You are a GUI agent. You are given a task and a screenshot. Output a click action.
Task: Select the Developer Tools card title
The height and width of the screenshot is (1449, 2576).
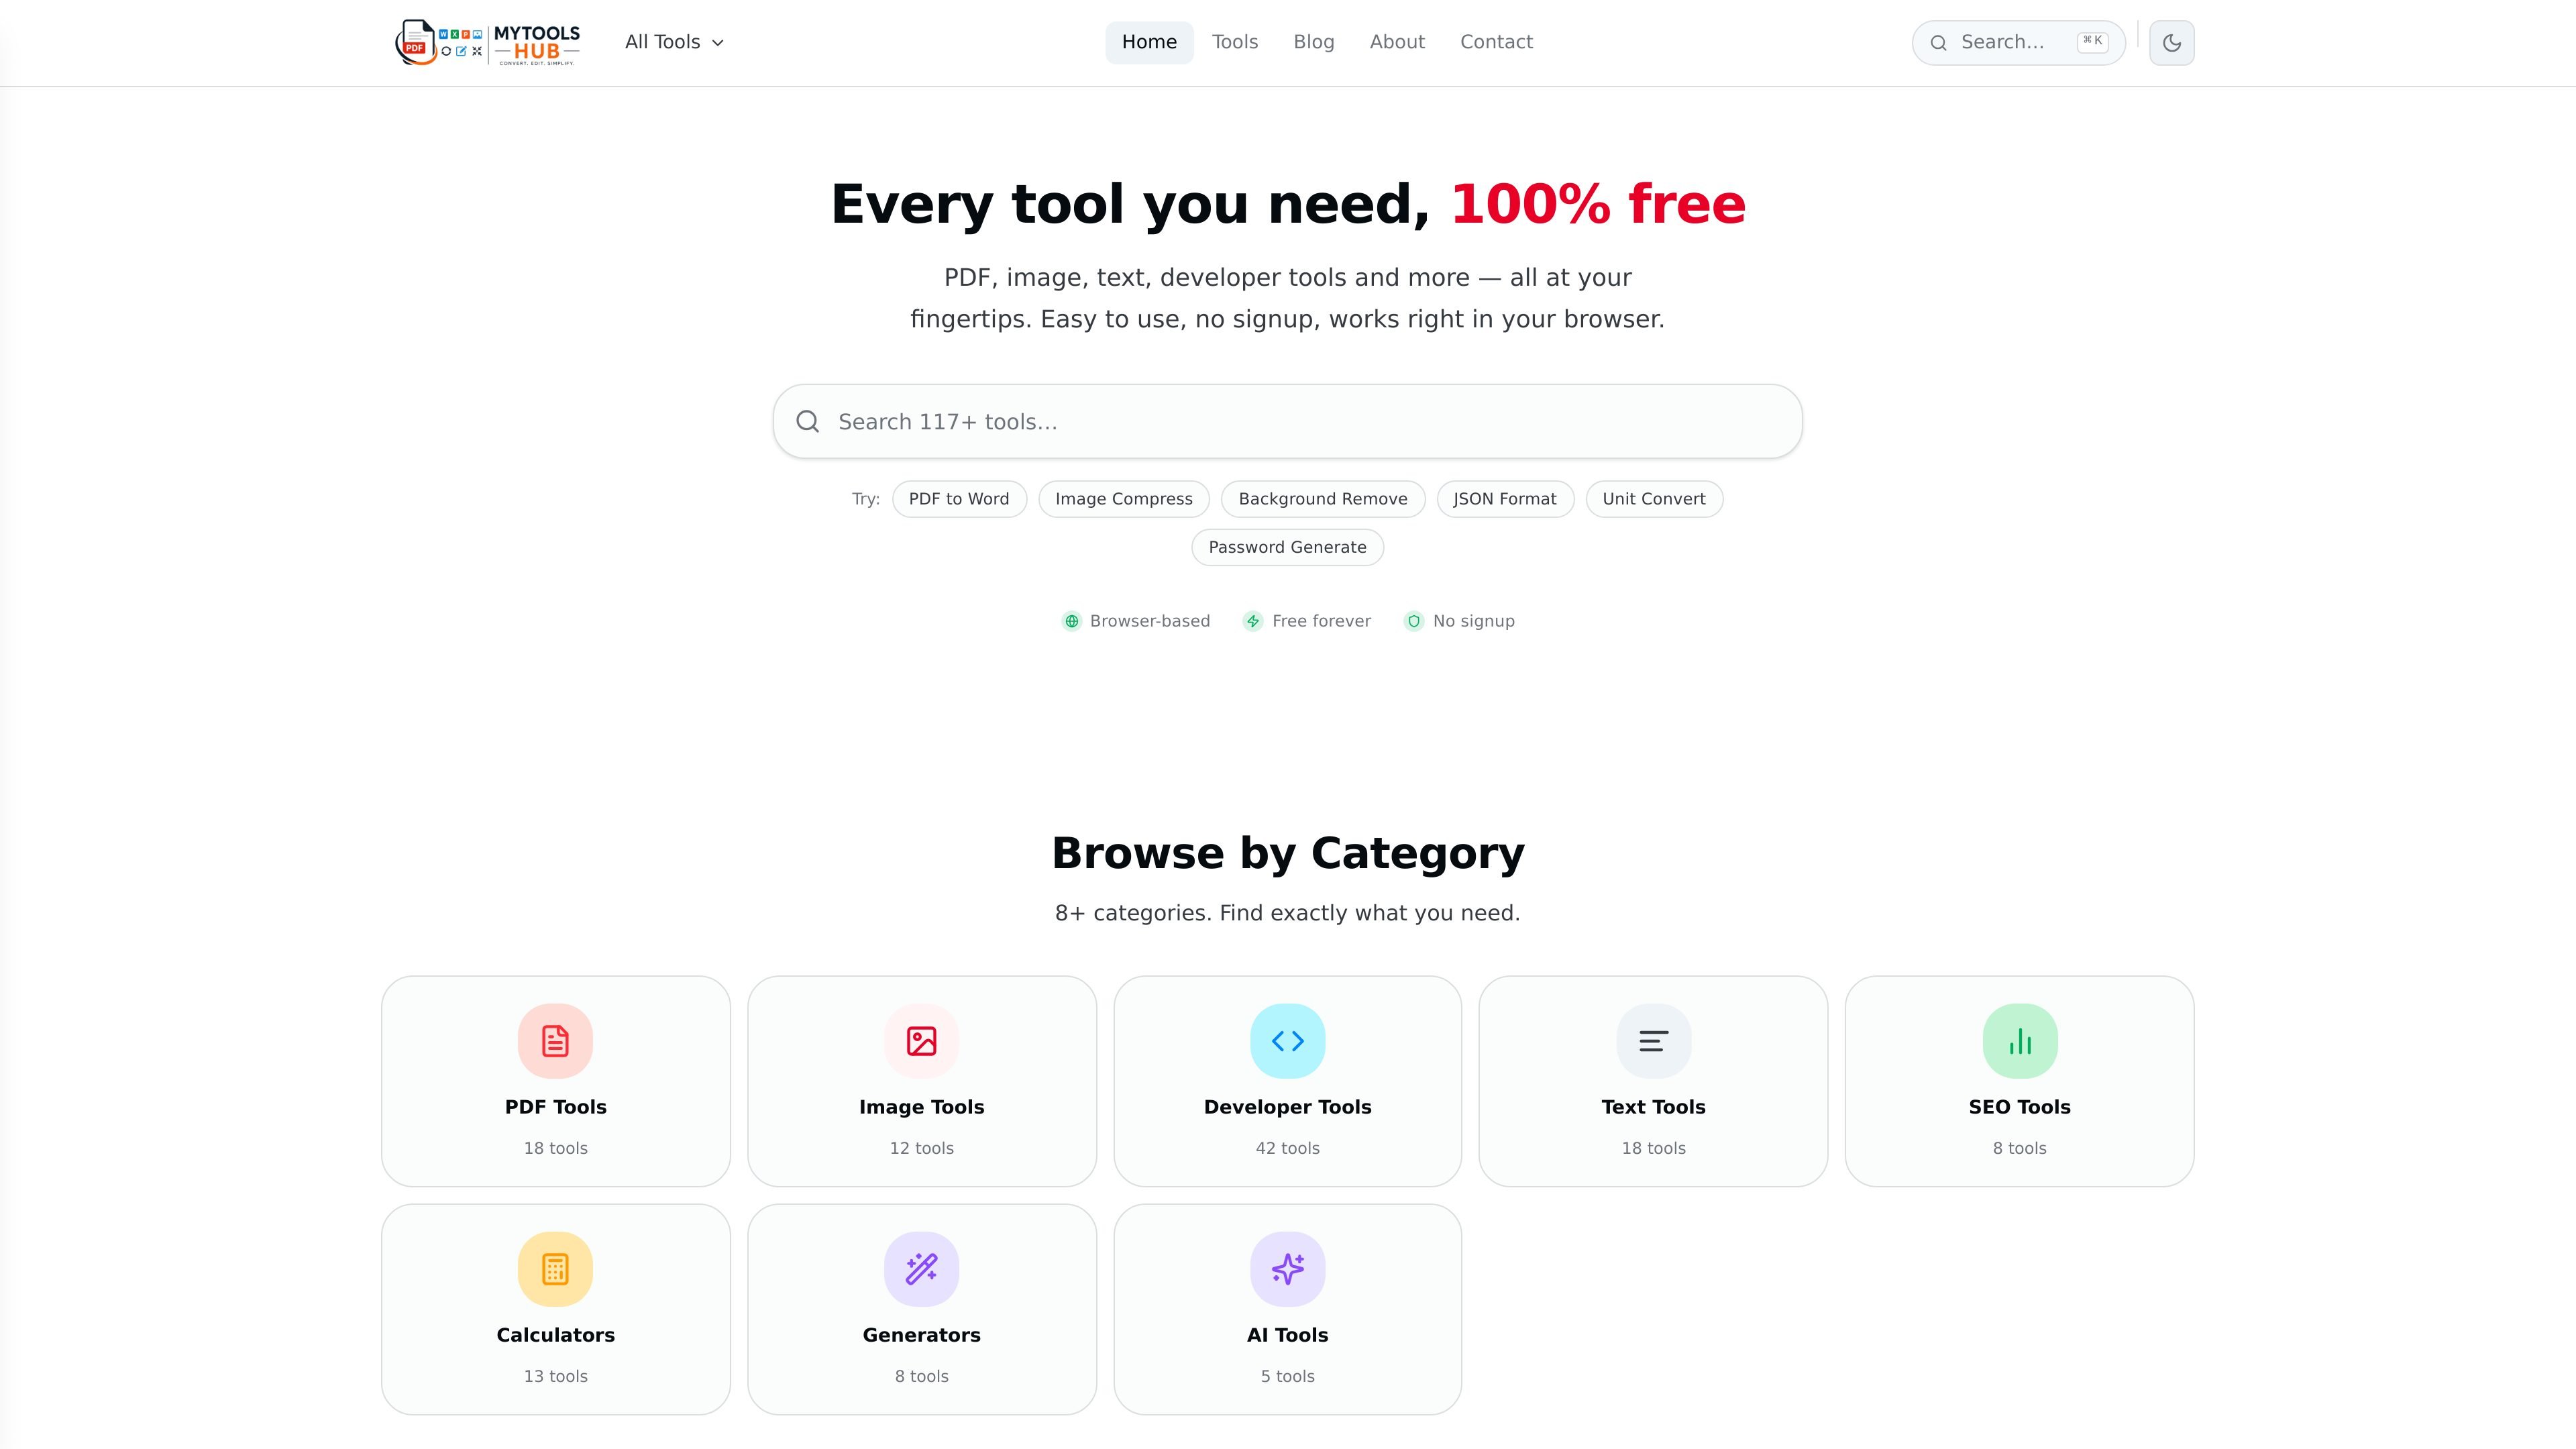point(1287,1107)
